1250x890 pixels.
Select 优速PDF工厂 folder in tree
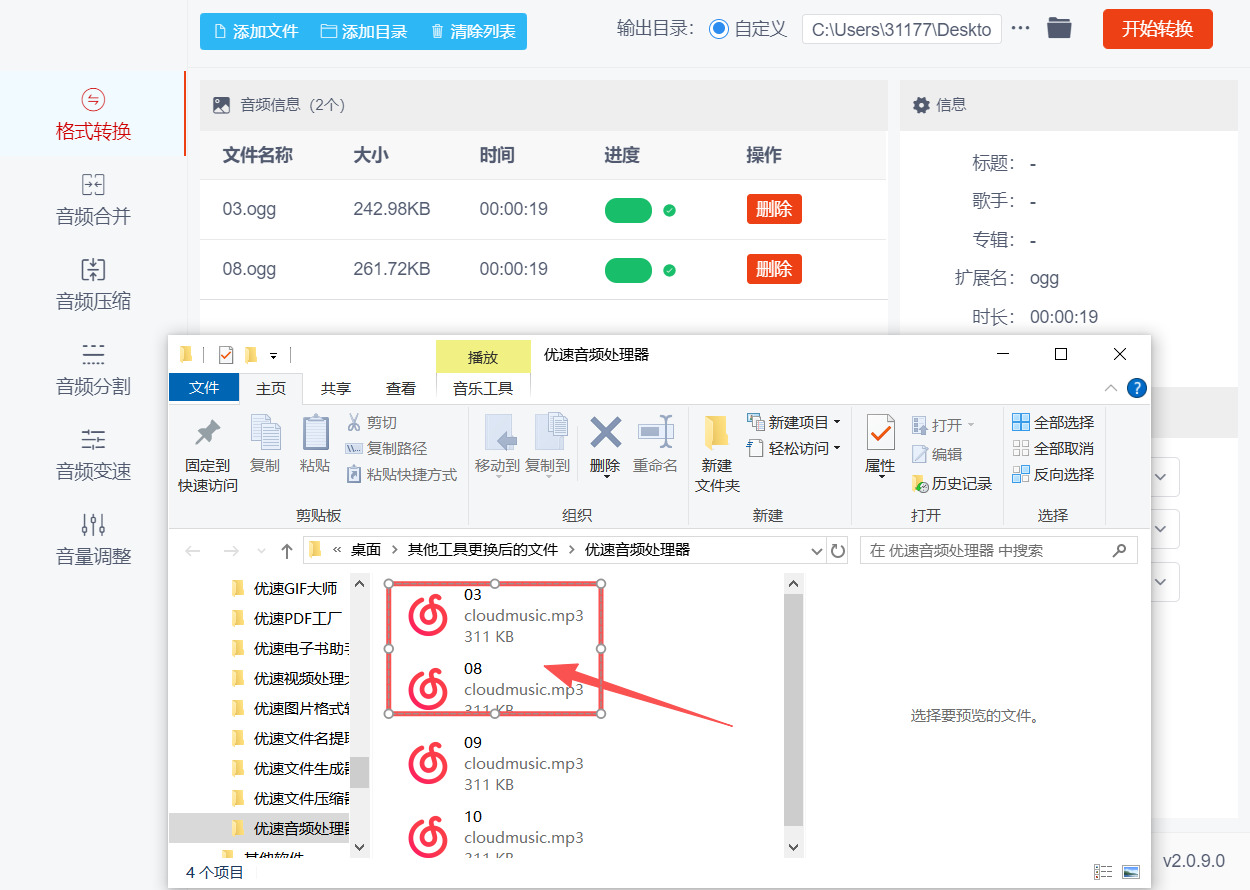(x=287, y=618)
